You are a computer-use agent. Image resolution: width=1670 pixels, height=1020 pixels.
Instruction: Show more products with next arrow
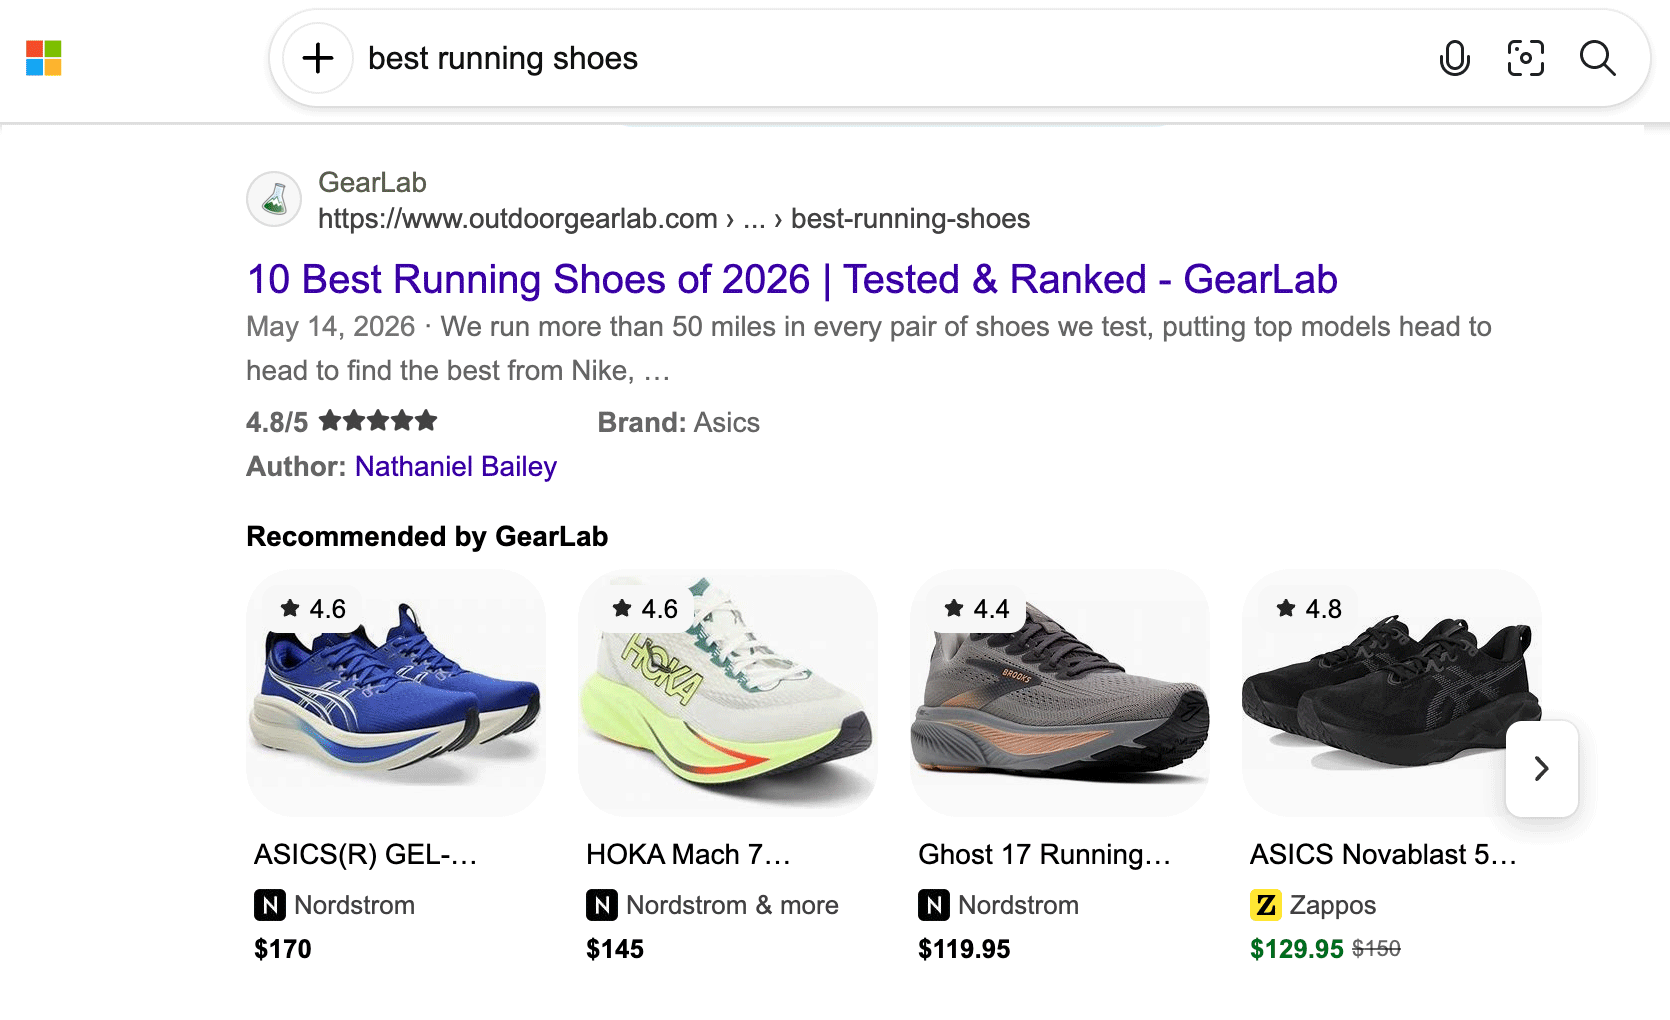tap(1542, 768)
